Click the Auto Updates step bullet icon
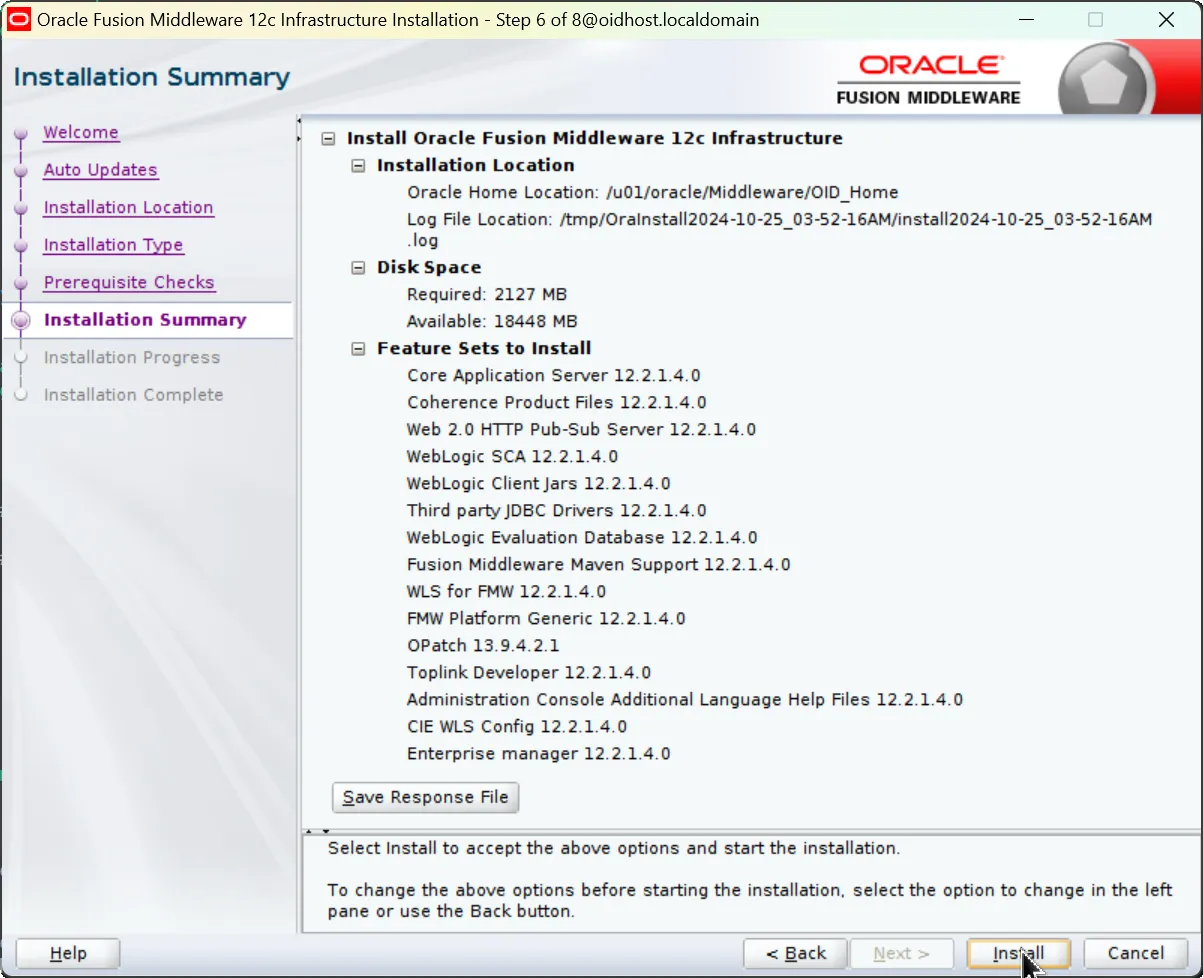 point(20,171)
